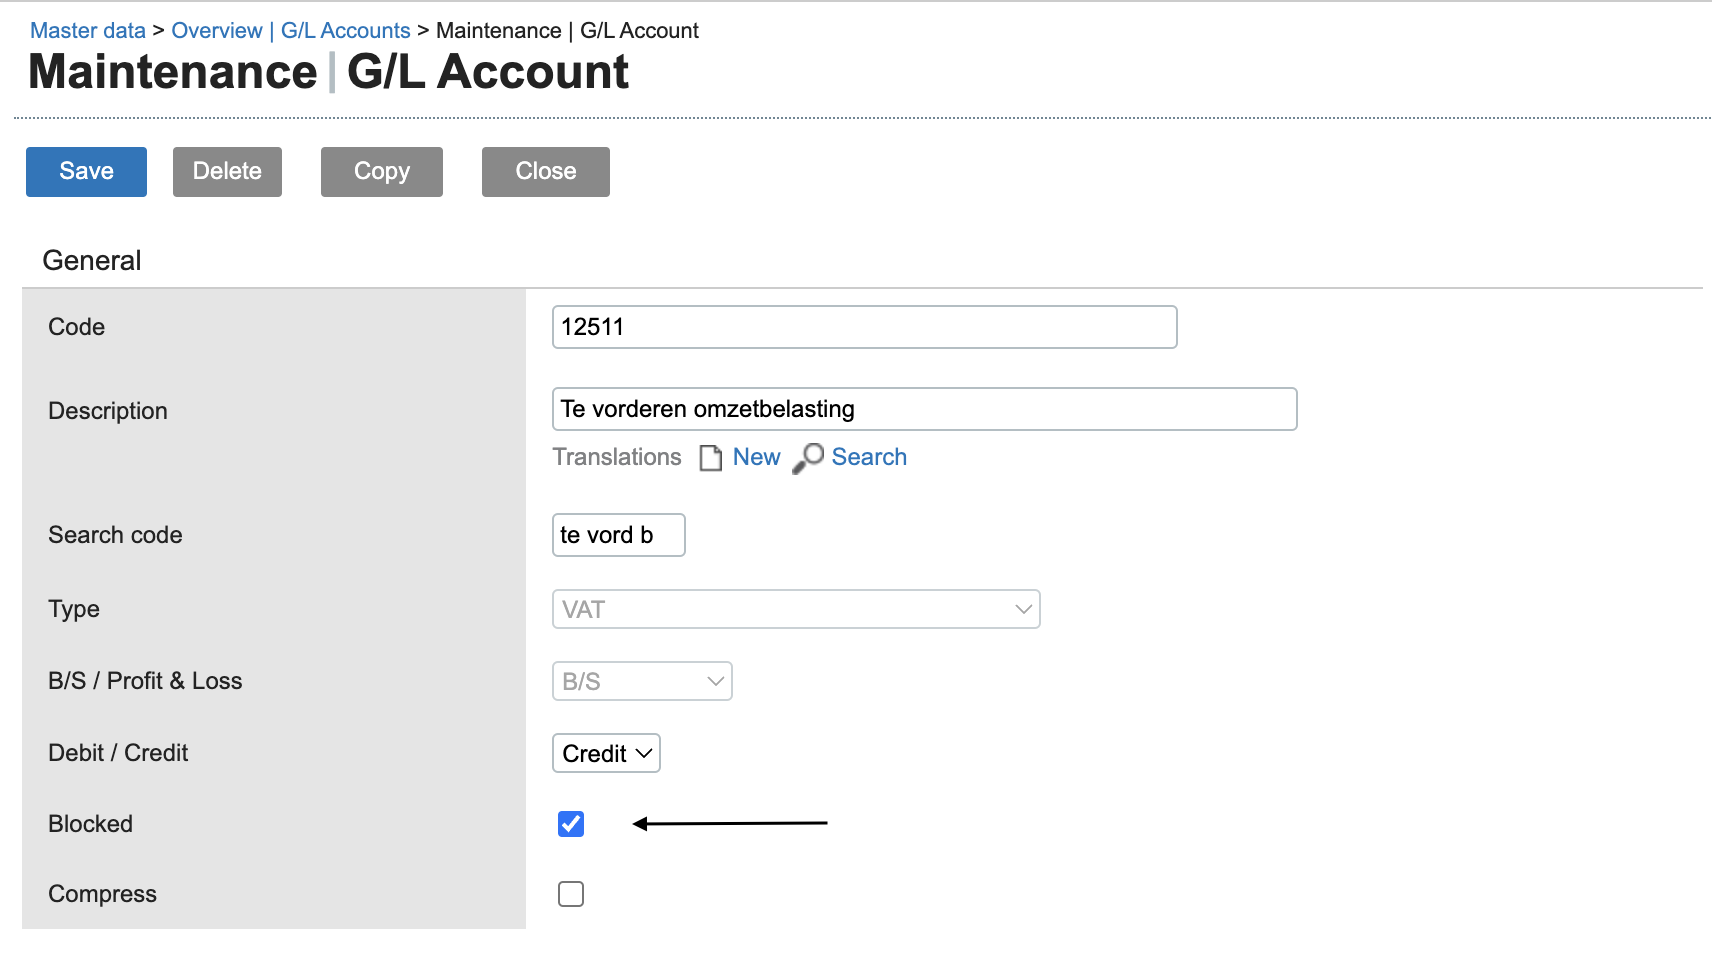Viewport: 1712px width, 956px height.
Task: Close the maintenance screen
Action: (545, 172)
